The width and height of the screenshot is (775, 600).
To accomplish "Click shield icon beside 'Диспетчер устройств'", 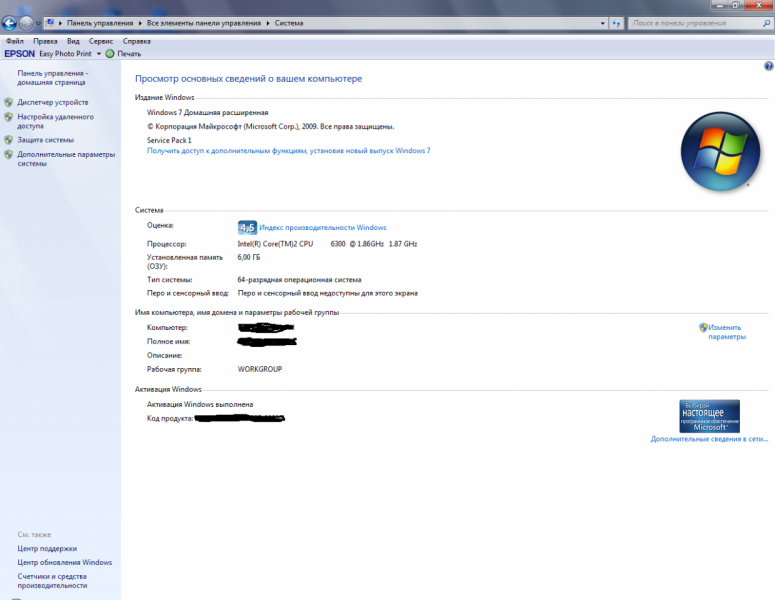I will [8, 102].
